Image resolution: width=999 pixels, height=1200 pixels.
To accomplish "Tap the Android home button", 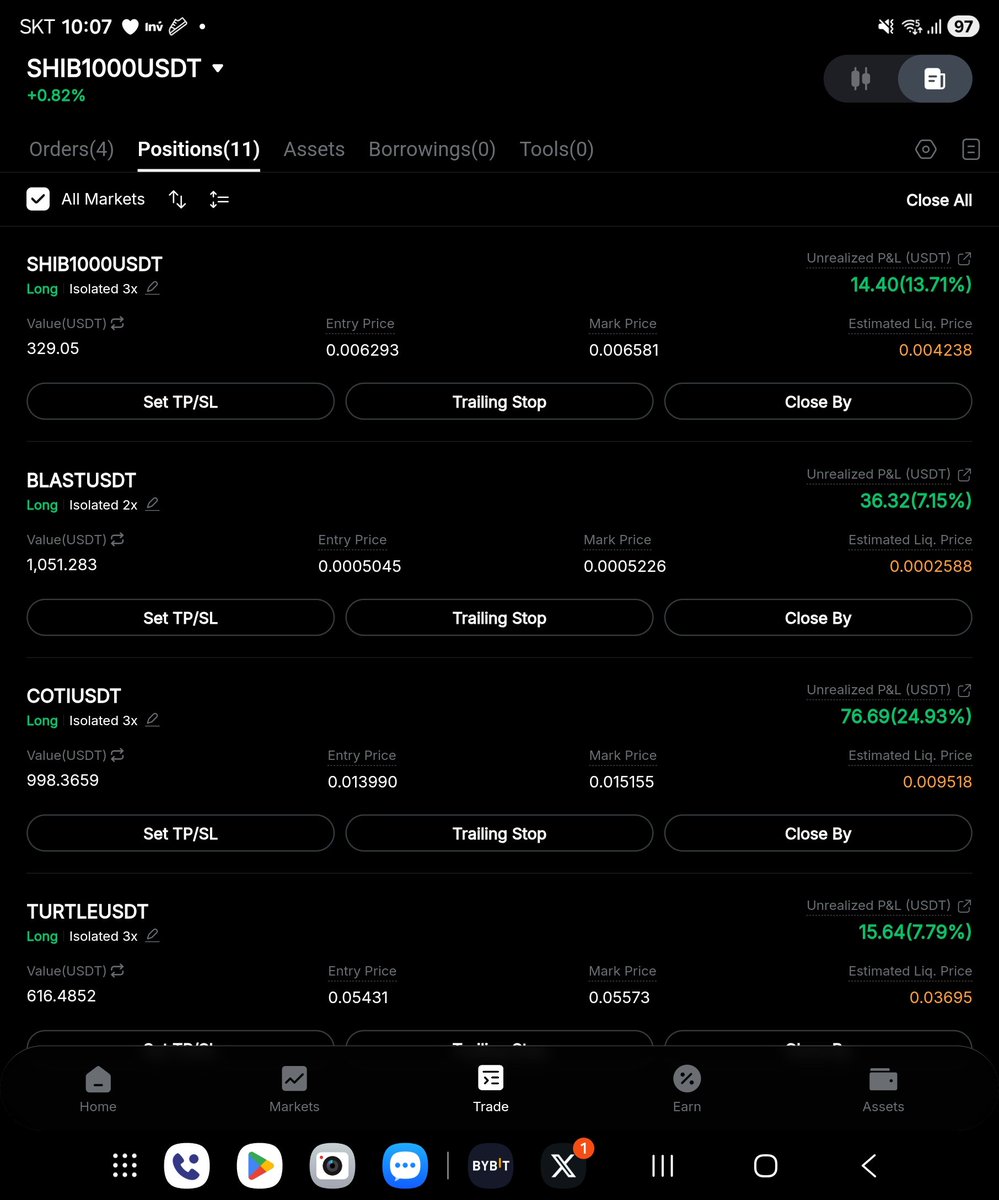I will coord(766,1166).
